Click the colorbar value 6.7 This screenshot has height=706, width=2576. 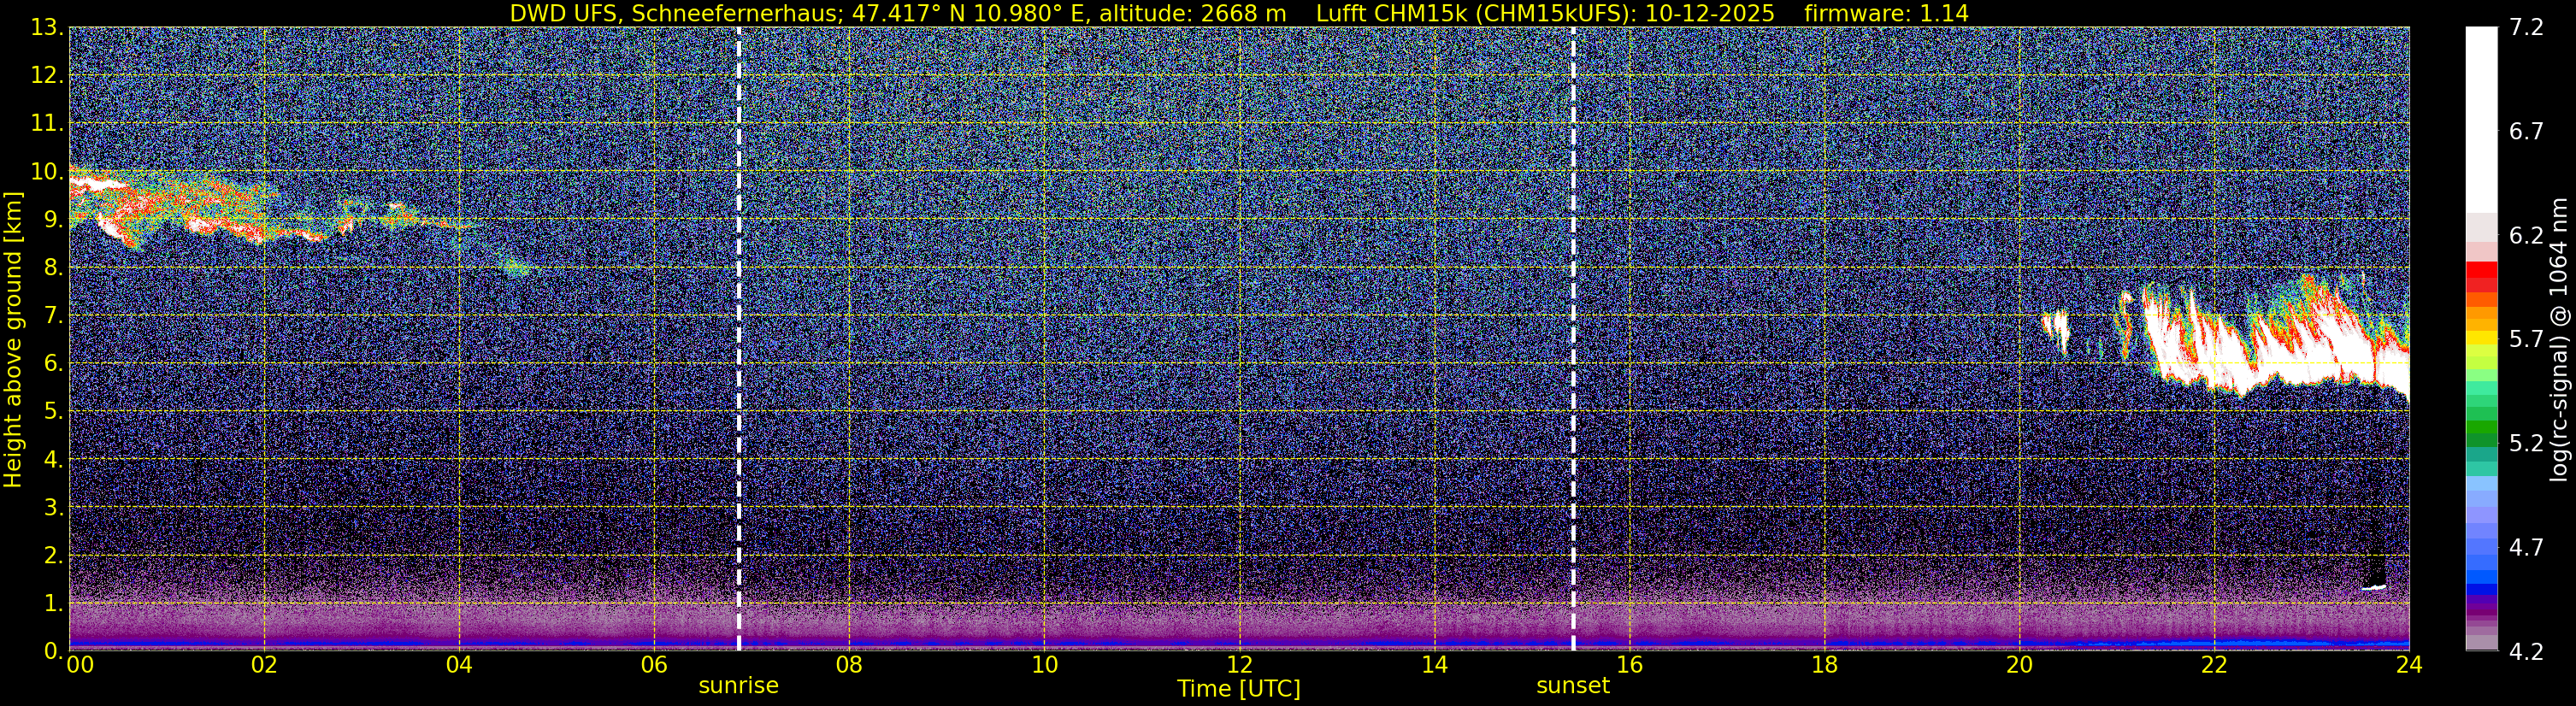(x=2526, y=132)
